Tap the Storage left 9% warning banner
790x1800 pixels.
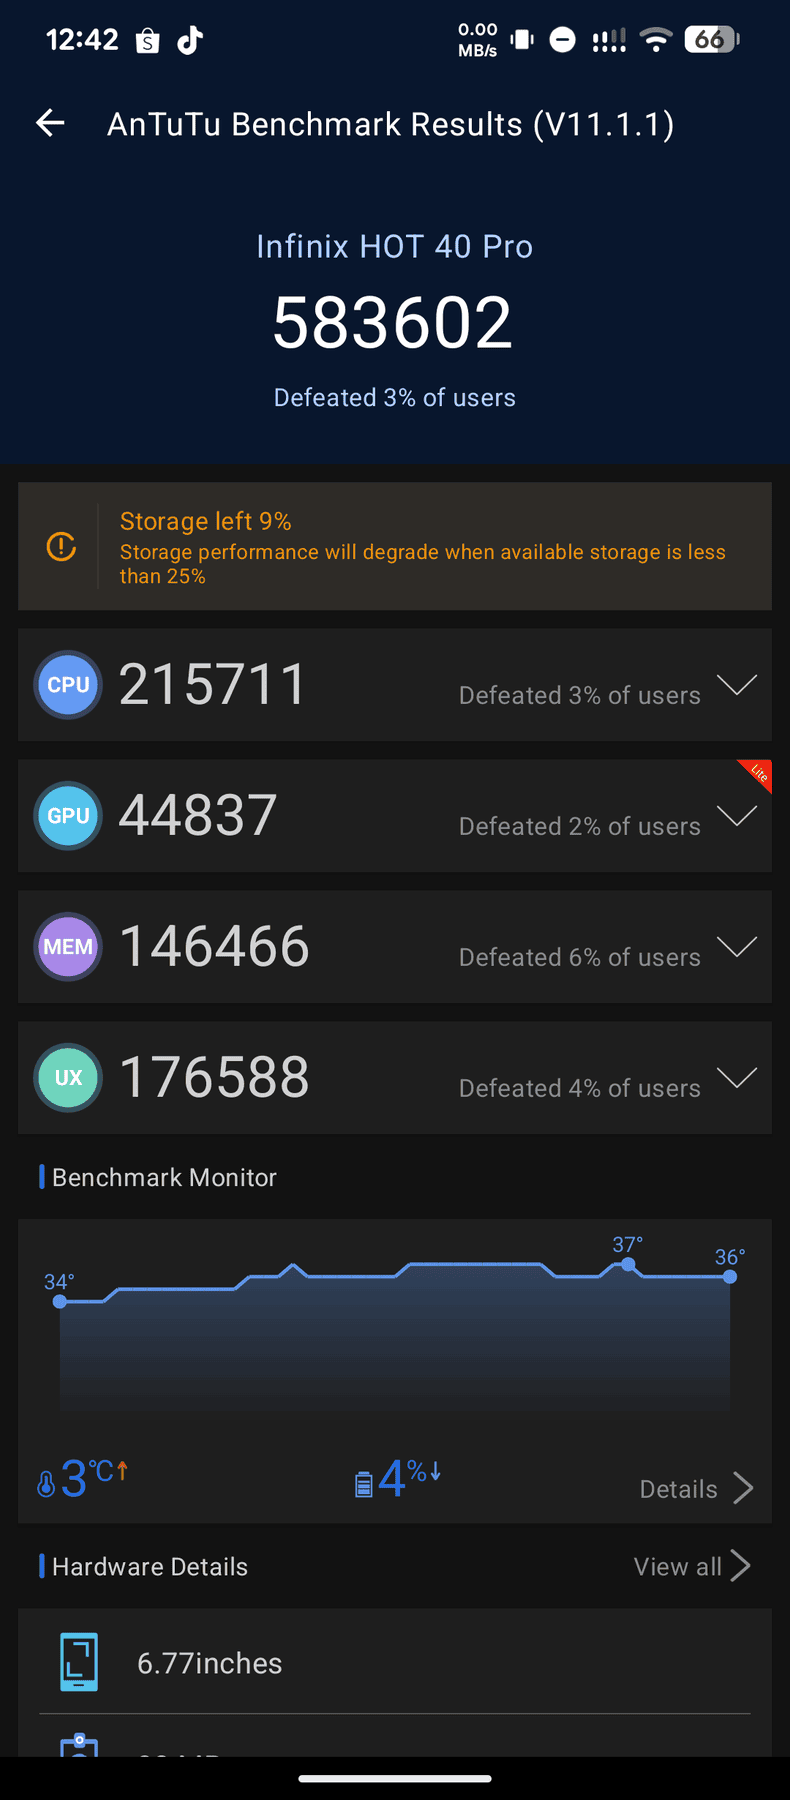tap(395, 547)
